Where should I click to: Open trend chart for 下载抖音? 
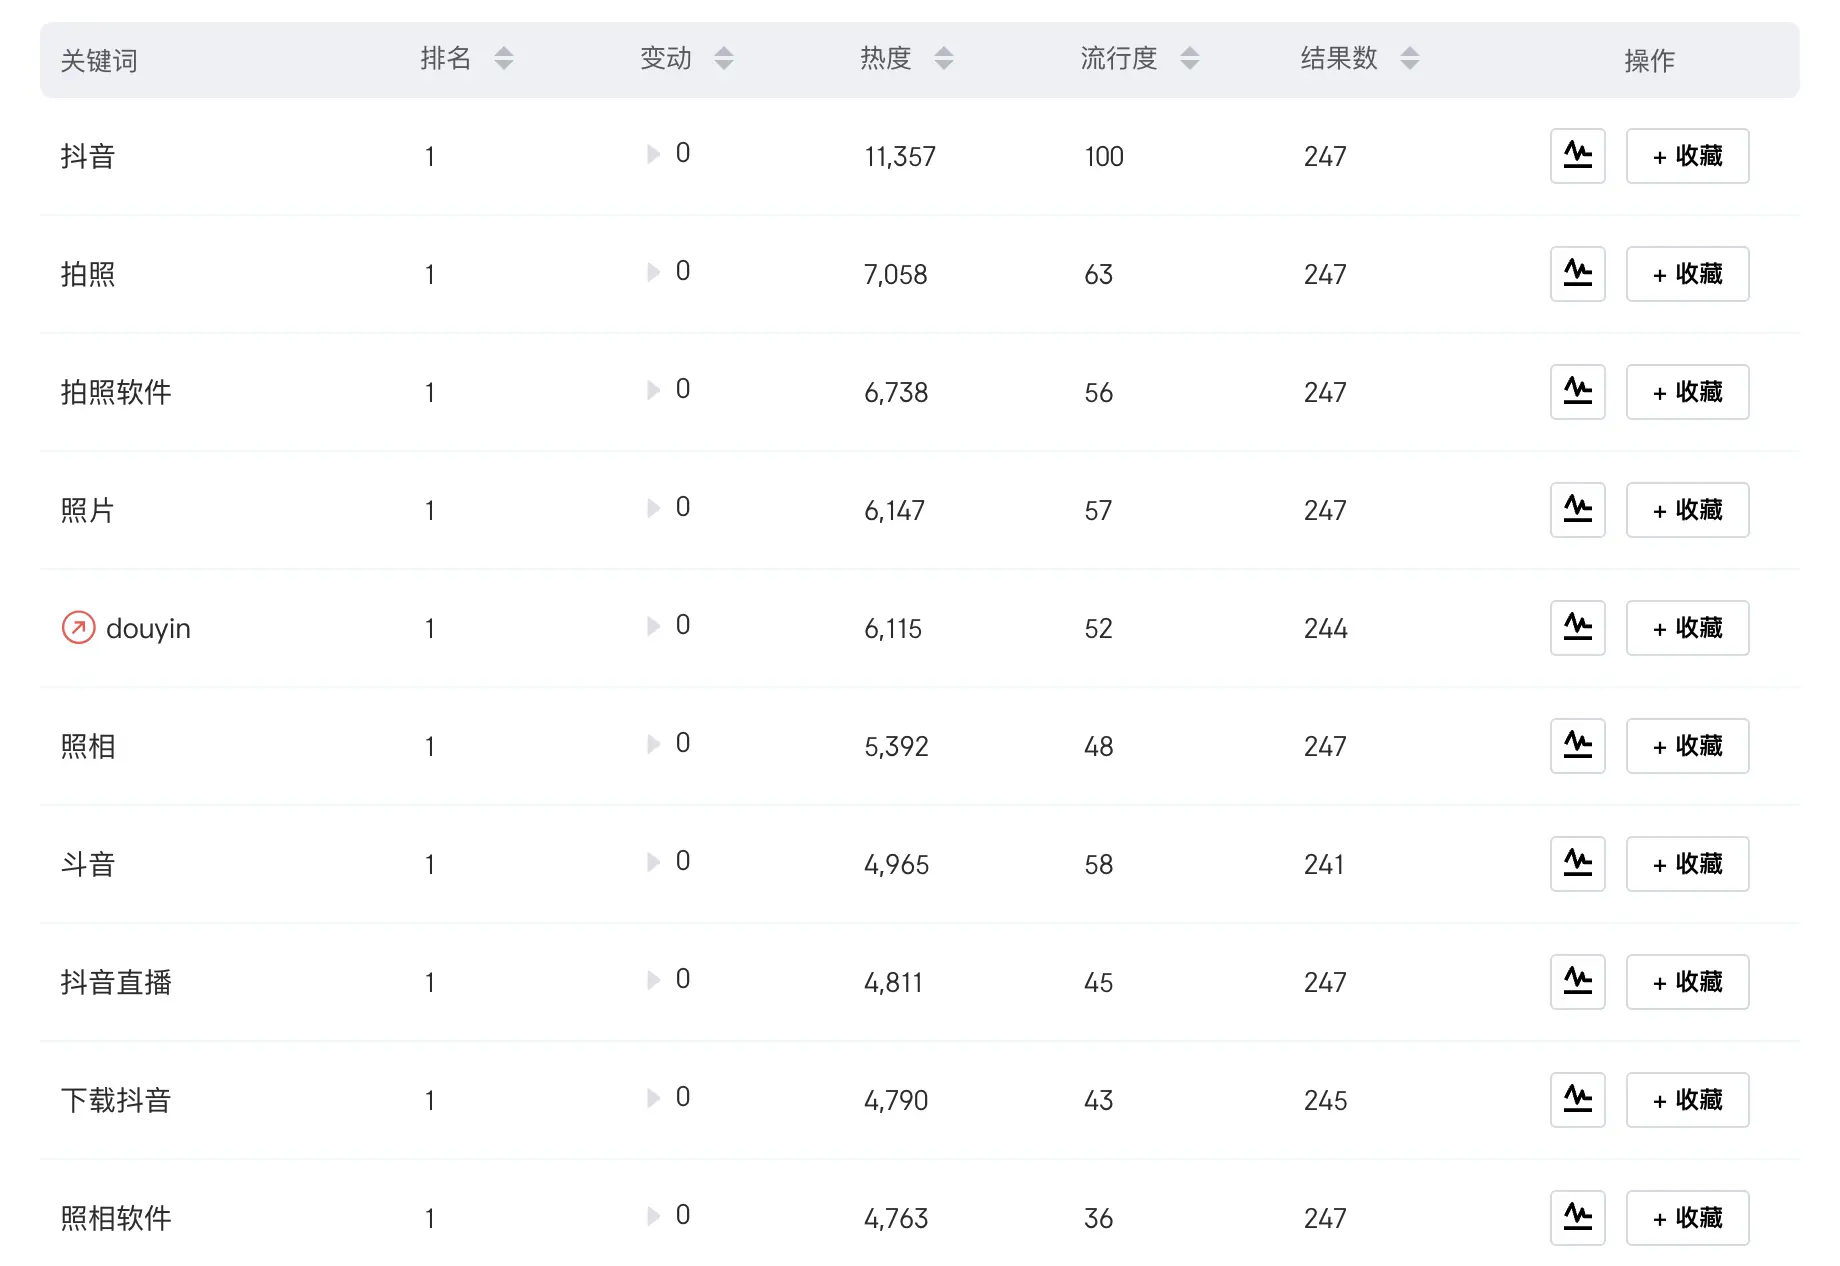pyautogui.click(x=1577, y=1100)
